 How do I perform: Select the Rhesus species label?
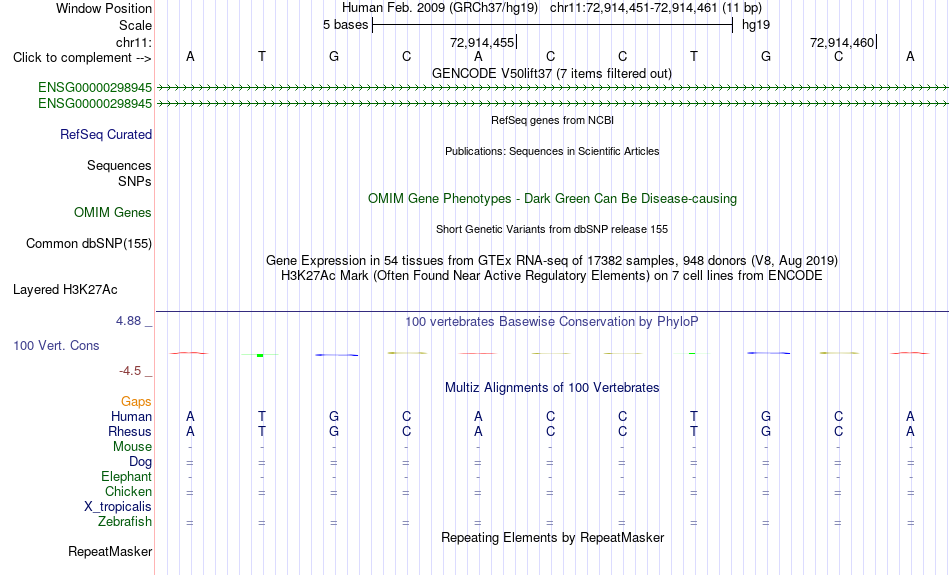click(x=130, y=431)
